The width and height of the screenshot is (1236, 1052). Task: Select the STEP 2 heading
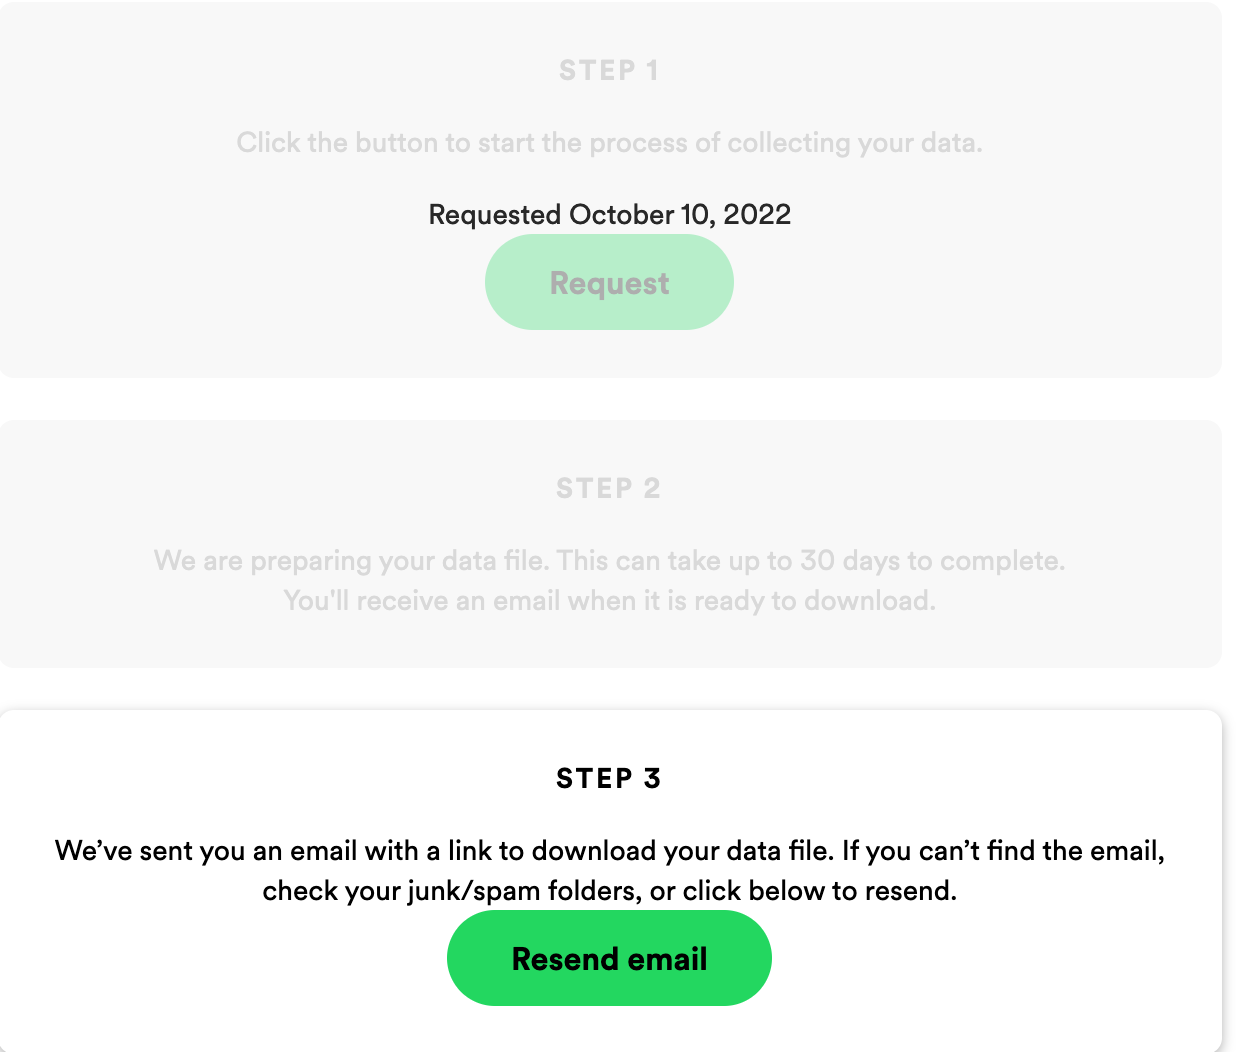pos(609,489)
